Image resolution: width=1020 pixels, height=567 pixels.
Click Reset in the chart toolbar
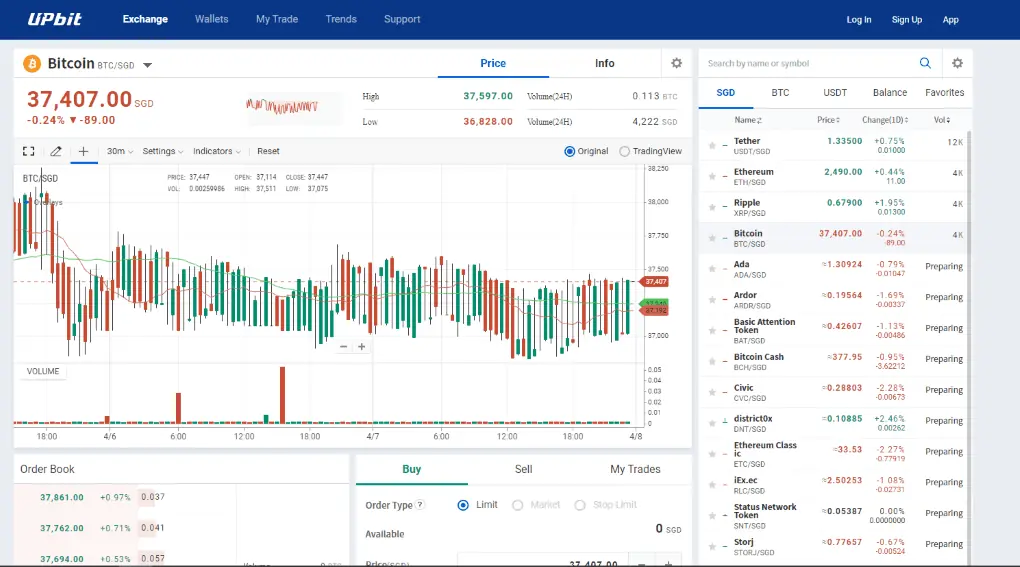click(x=268, y=151)
